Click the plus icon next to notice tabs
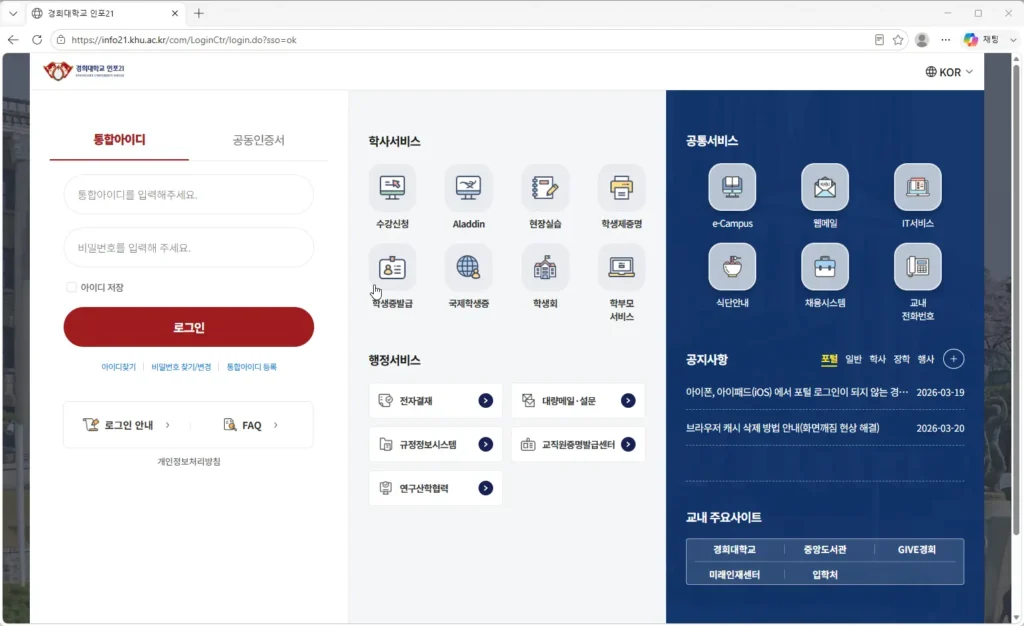The width and height of the screenshot is (1024, 626). coord(953,359)
